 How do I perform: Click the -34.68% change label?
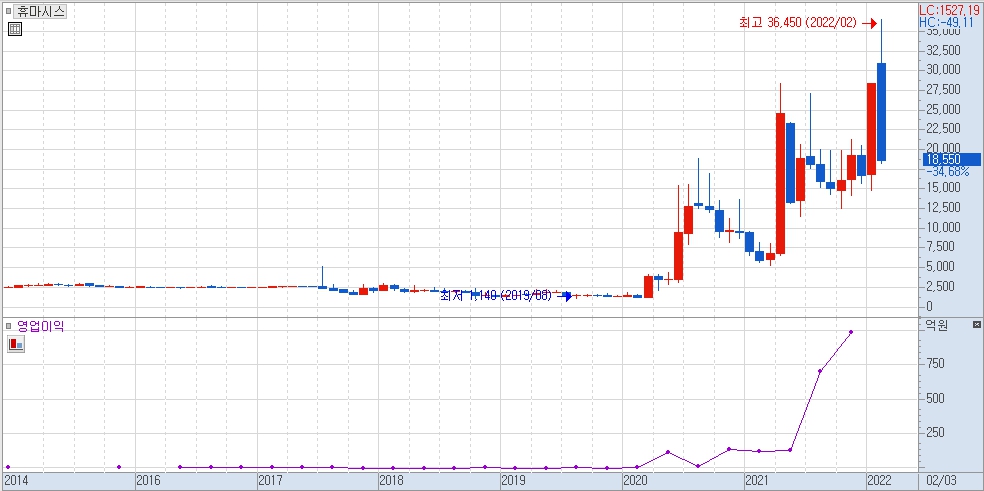pyautogui.click(x=948, y=171)
